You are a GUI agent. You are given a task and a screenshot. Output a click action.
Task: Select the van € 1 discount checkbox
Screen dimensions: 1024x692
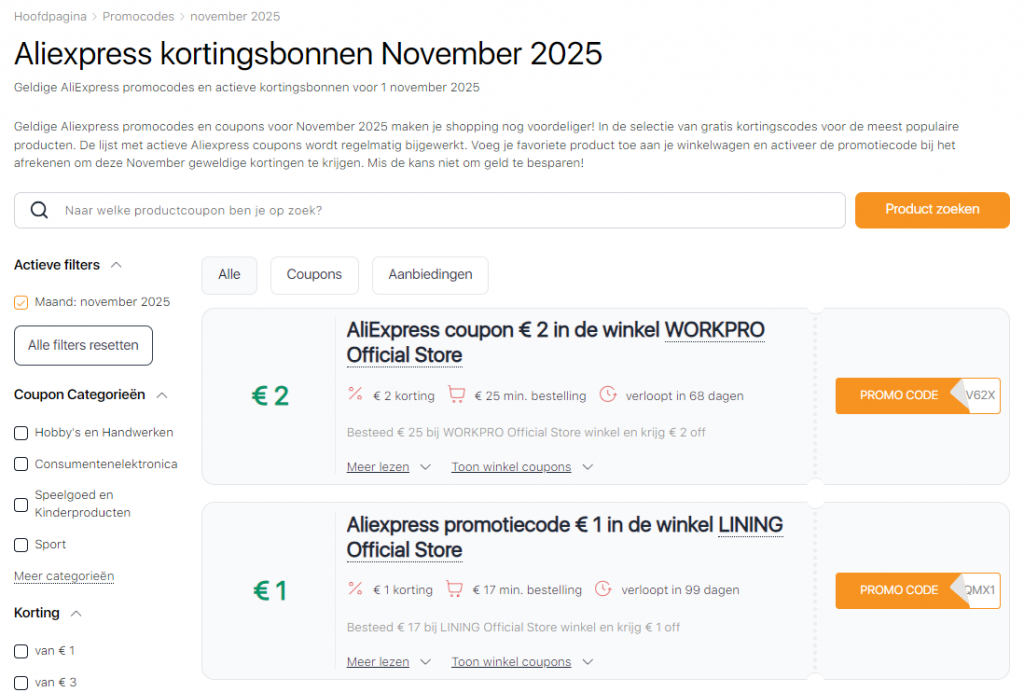(x=21, y=651)
